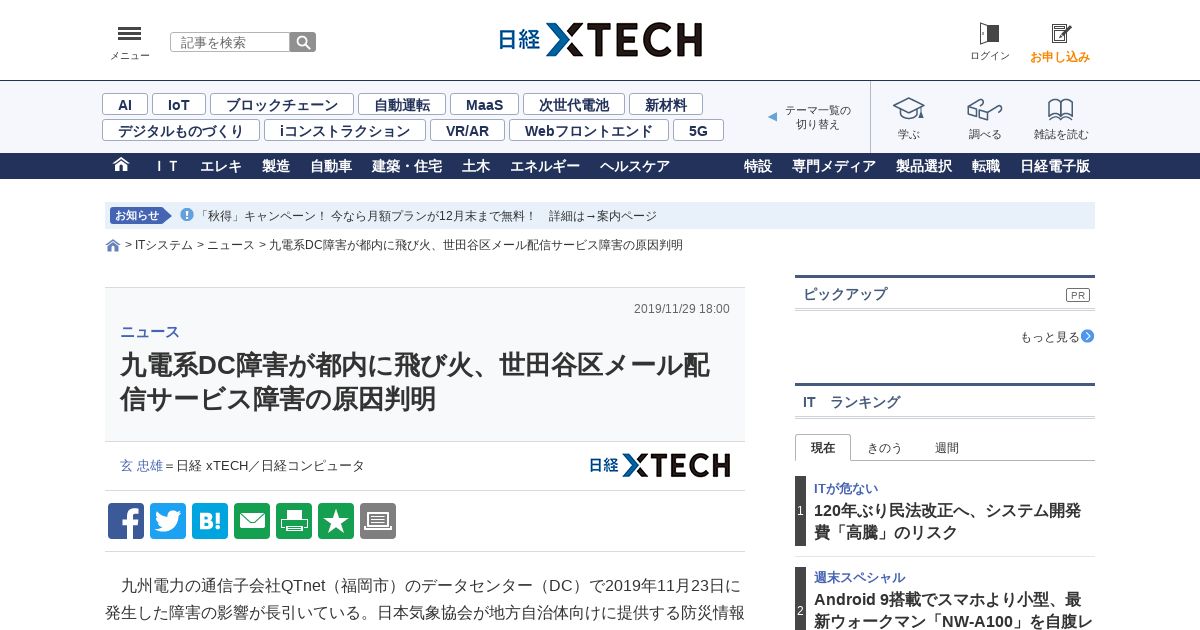1200x630 pixels.
Task: Open ranking article 120年ぶり民法改正へ
Action: pyautogui.click(x=947, y=521)
